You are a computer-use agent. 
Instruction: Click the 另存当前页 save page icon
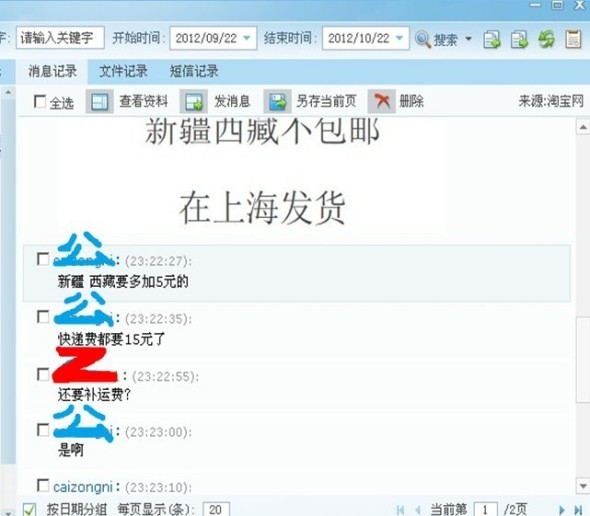point(278,102)
